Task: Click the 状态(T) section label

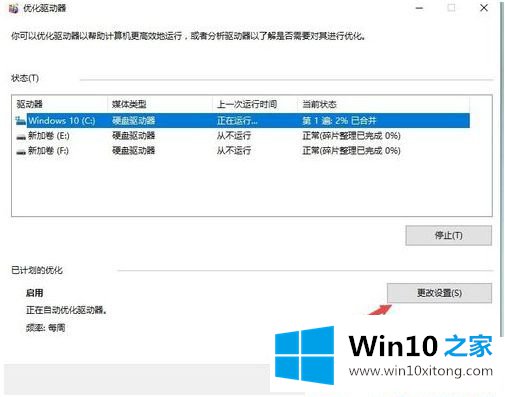Action: tap(25, 78)
